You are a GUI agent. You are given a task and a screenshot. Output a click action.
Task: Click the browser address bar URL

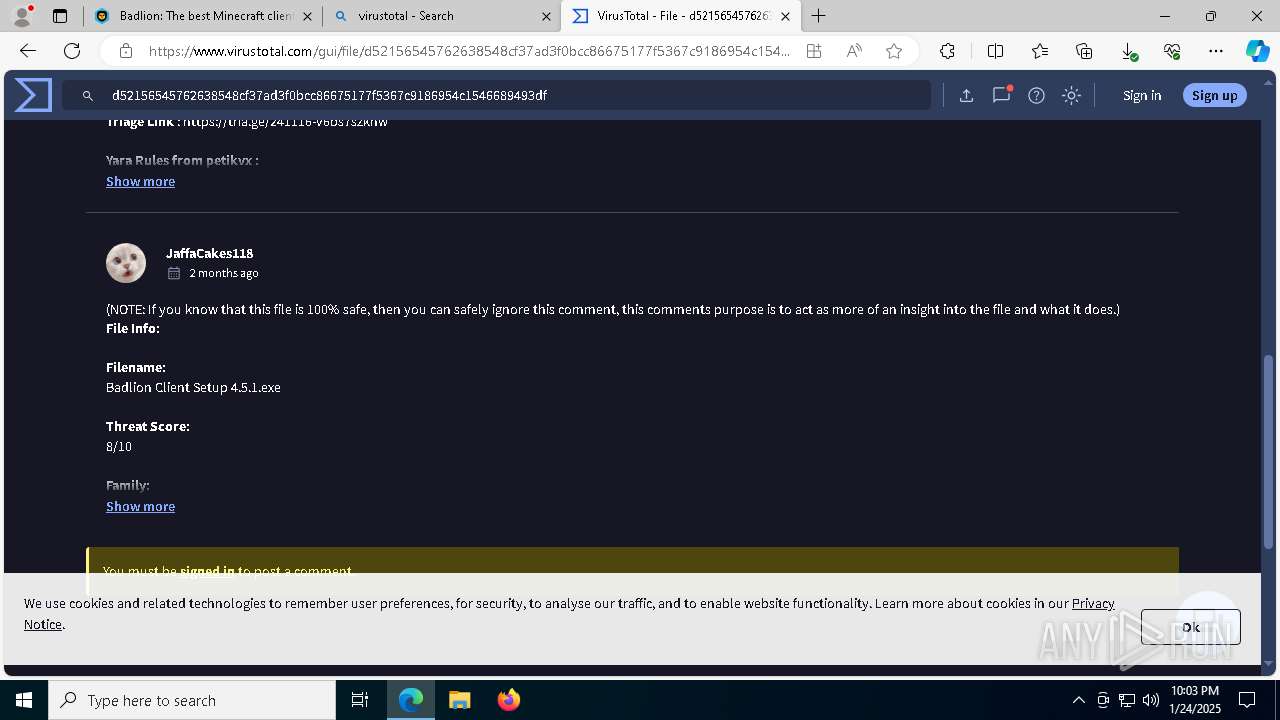coord(469,51)
